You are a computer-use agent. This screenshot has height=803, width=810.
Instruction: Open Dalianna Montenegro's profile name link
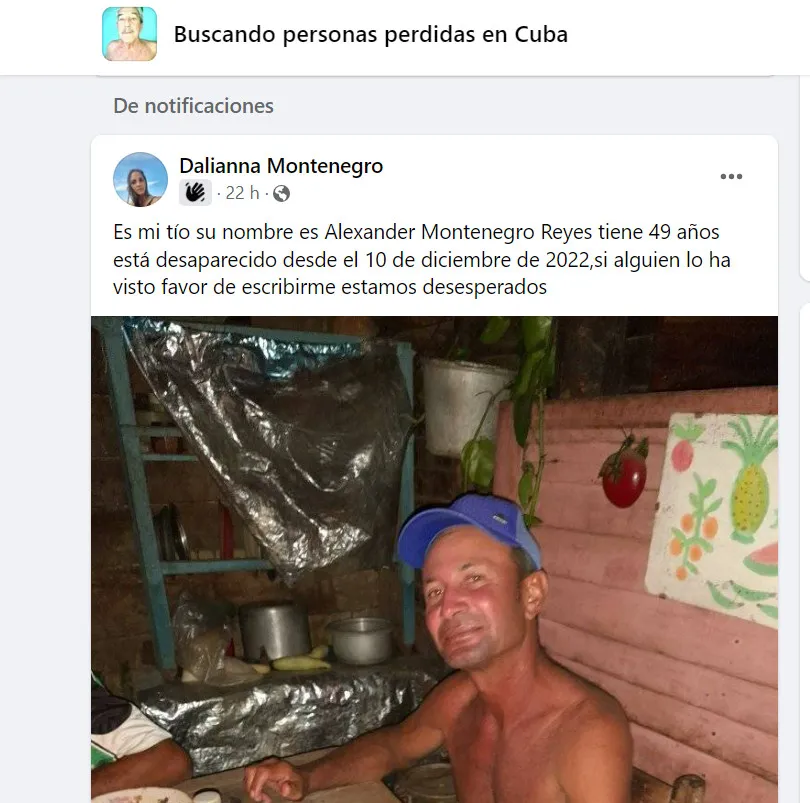281,166
